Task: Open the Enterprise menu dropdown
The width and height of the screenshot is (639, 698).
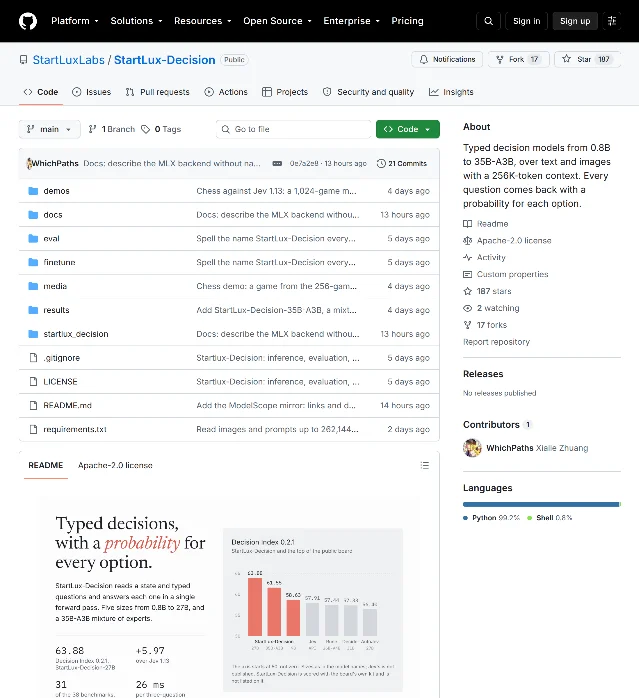Action: click(351, 21)
